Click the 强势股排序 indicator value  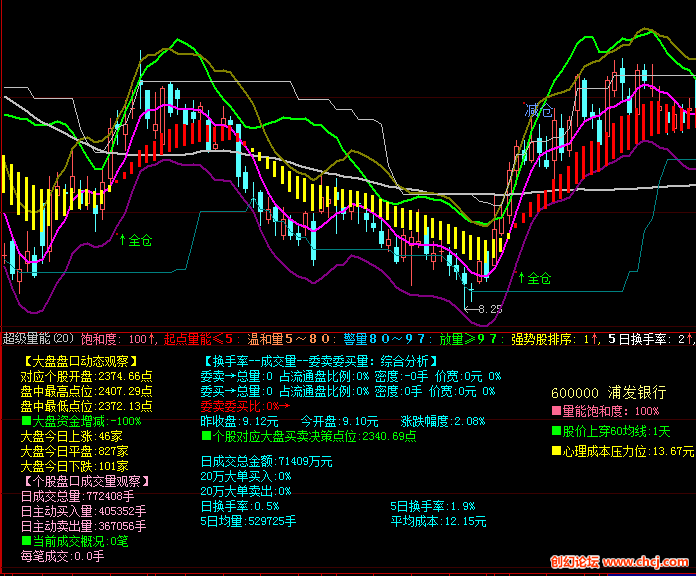point(554,339)
